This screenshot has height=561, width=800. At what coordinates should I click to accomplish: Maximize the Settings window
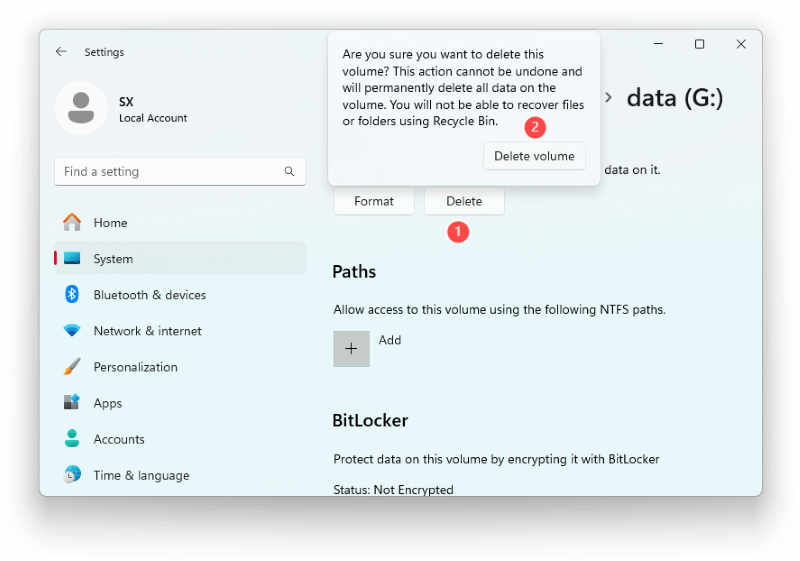coord(699,44)
